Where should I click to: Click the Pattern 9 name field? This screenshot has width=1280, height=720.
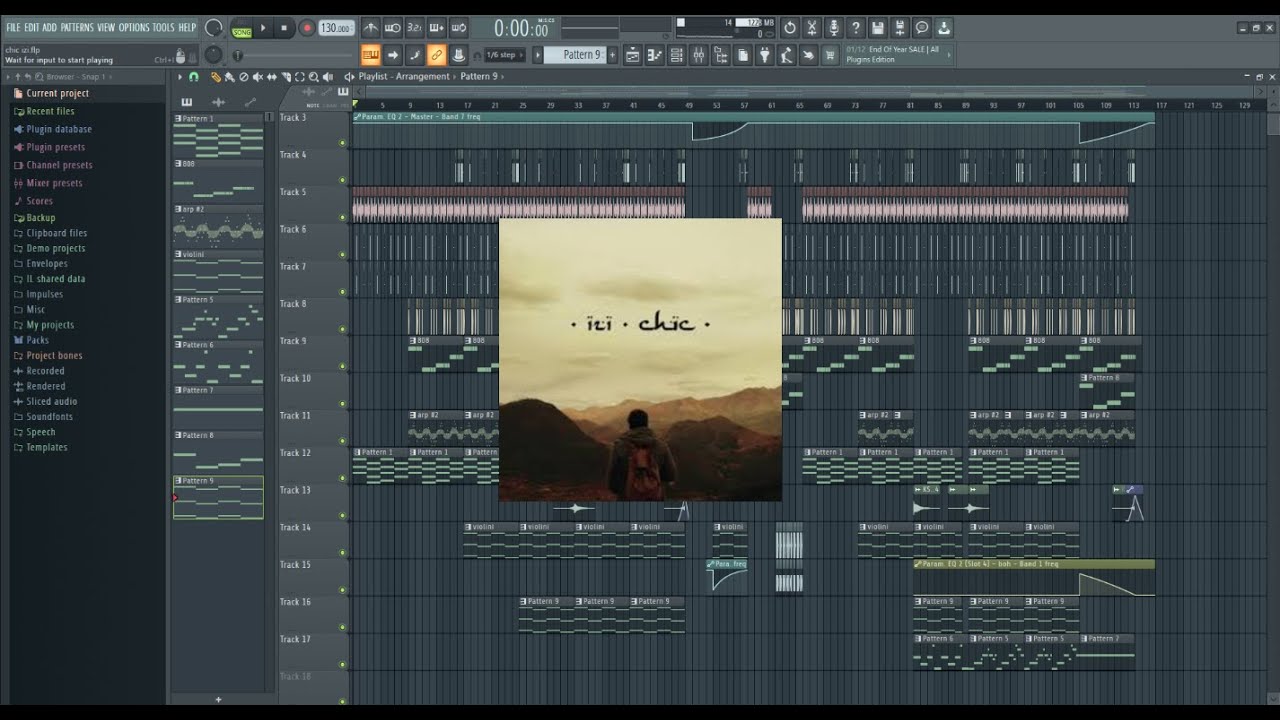coord(576,55)
